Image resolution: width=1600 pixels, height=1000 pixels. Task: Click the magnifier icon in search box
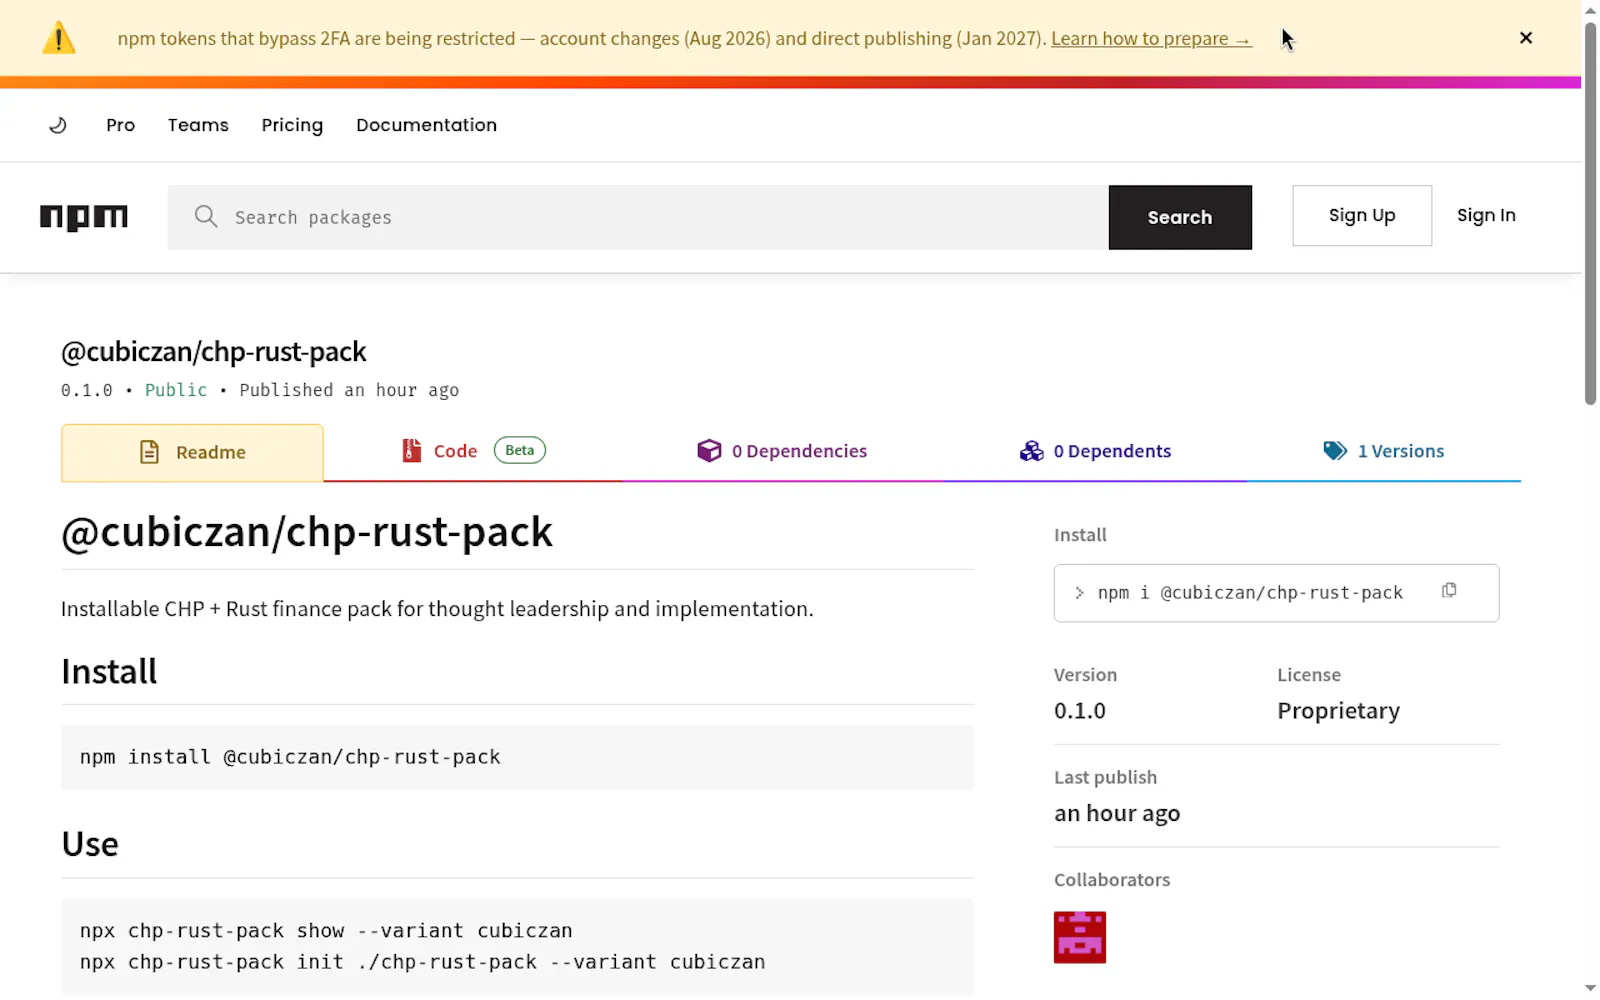pyautogui.click(x=206, y=216)
